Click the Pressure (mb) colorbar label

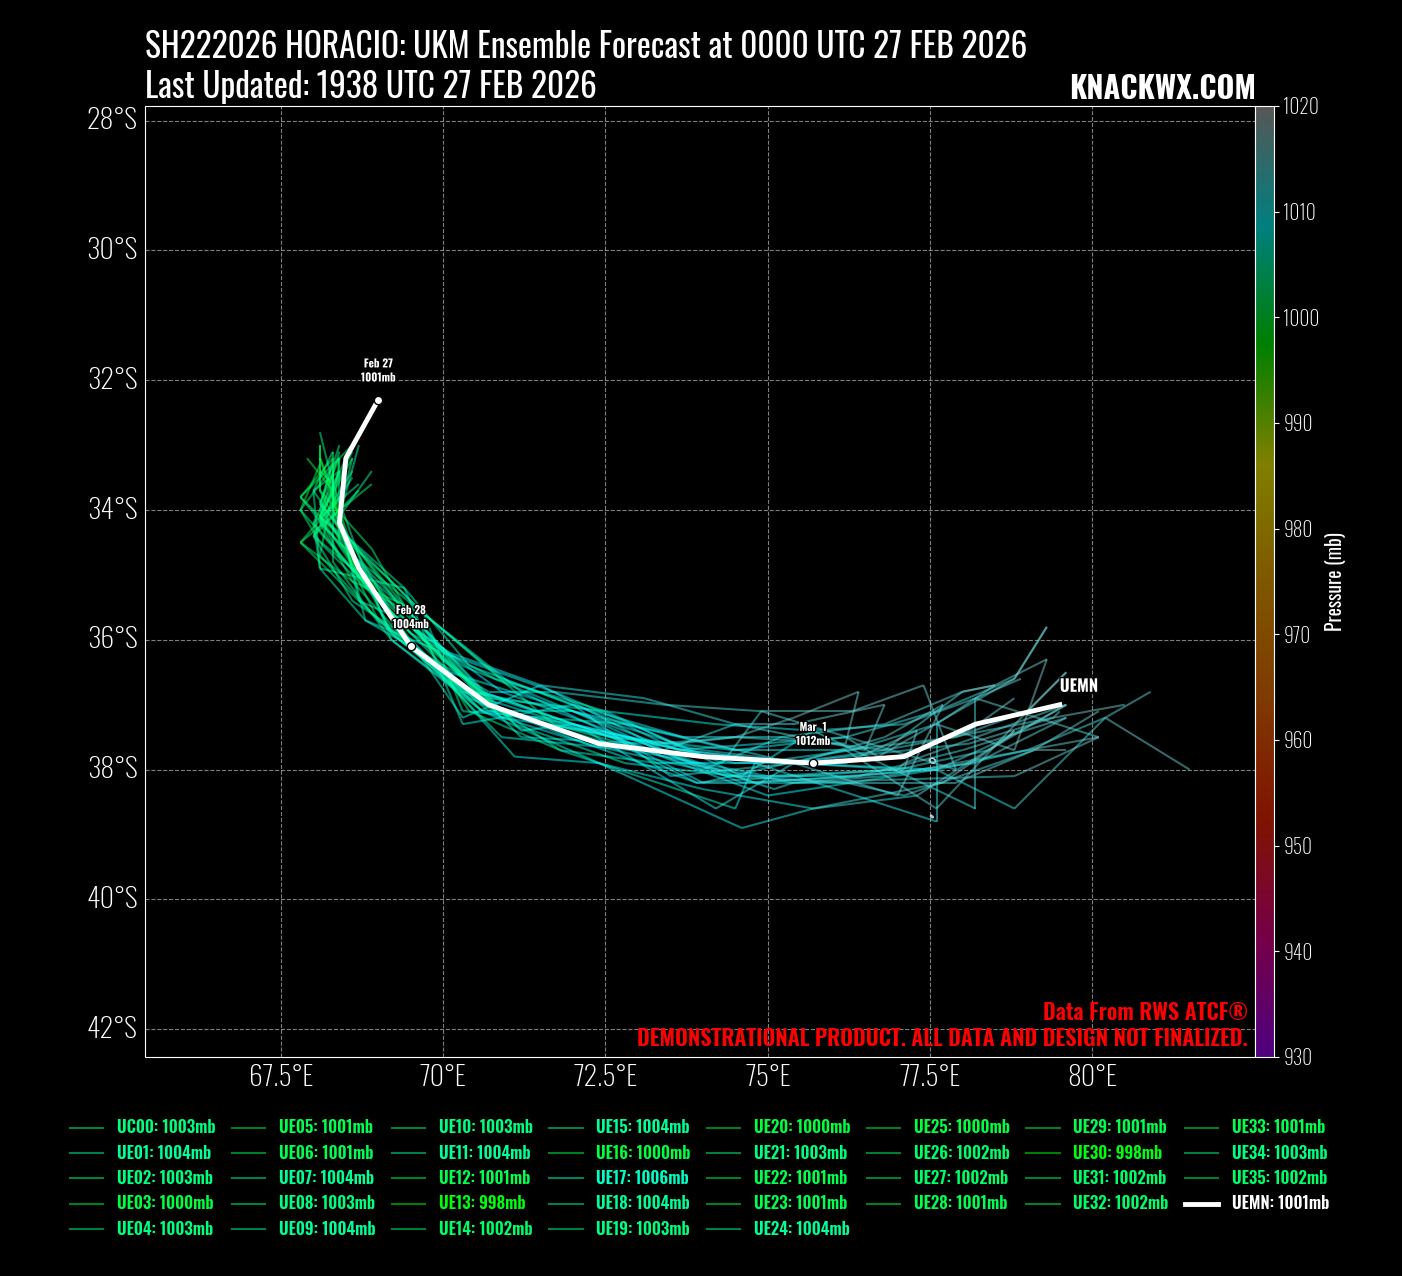click(x=1333, y=582)
